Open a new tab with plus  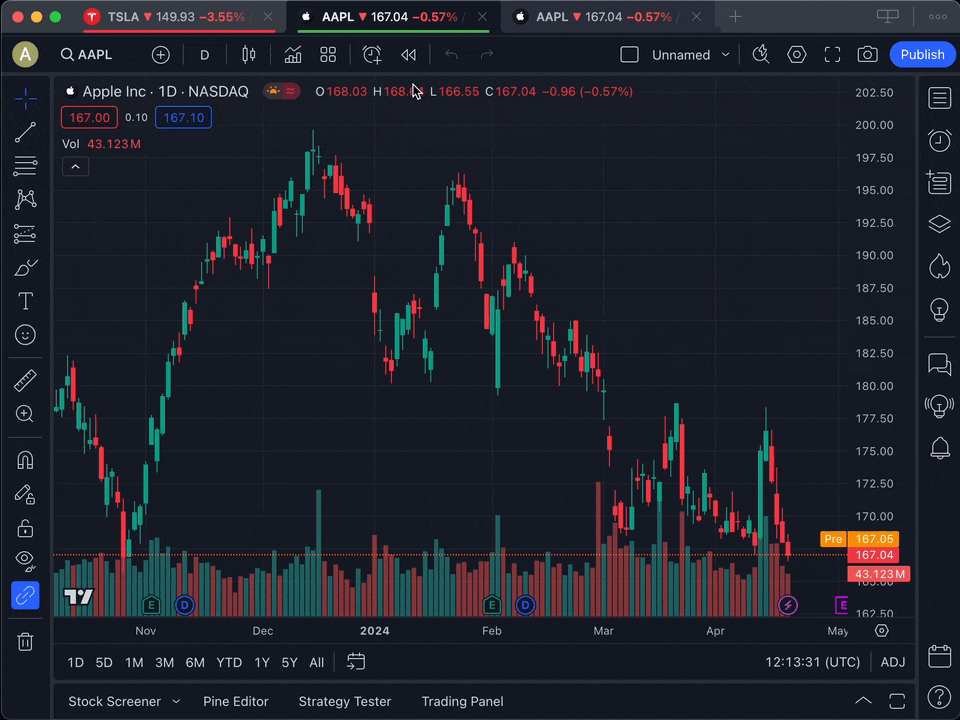point(735,17)
